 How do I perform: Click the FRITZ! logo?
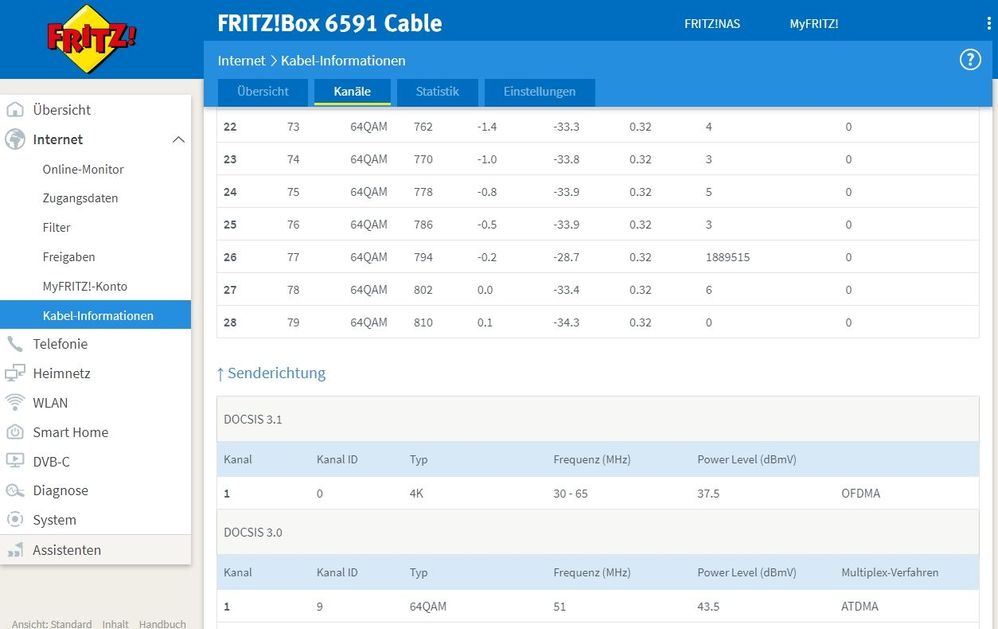click(92, 39)
